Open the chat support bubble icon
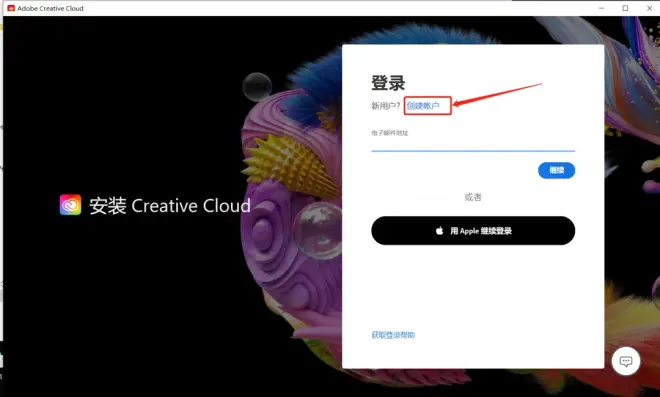 point(626,361)
